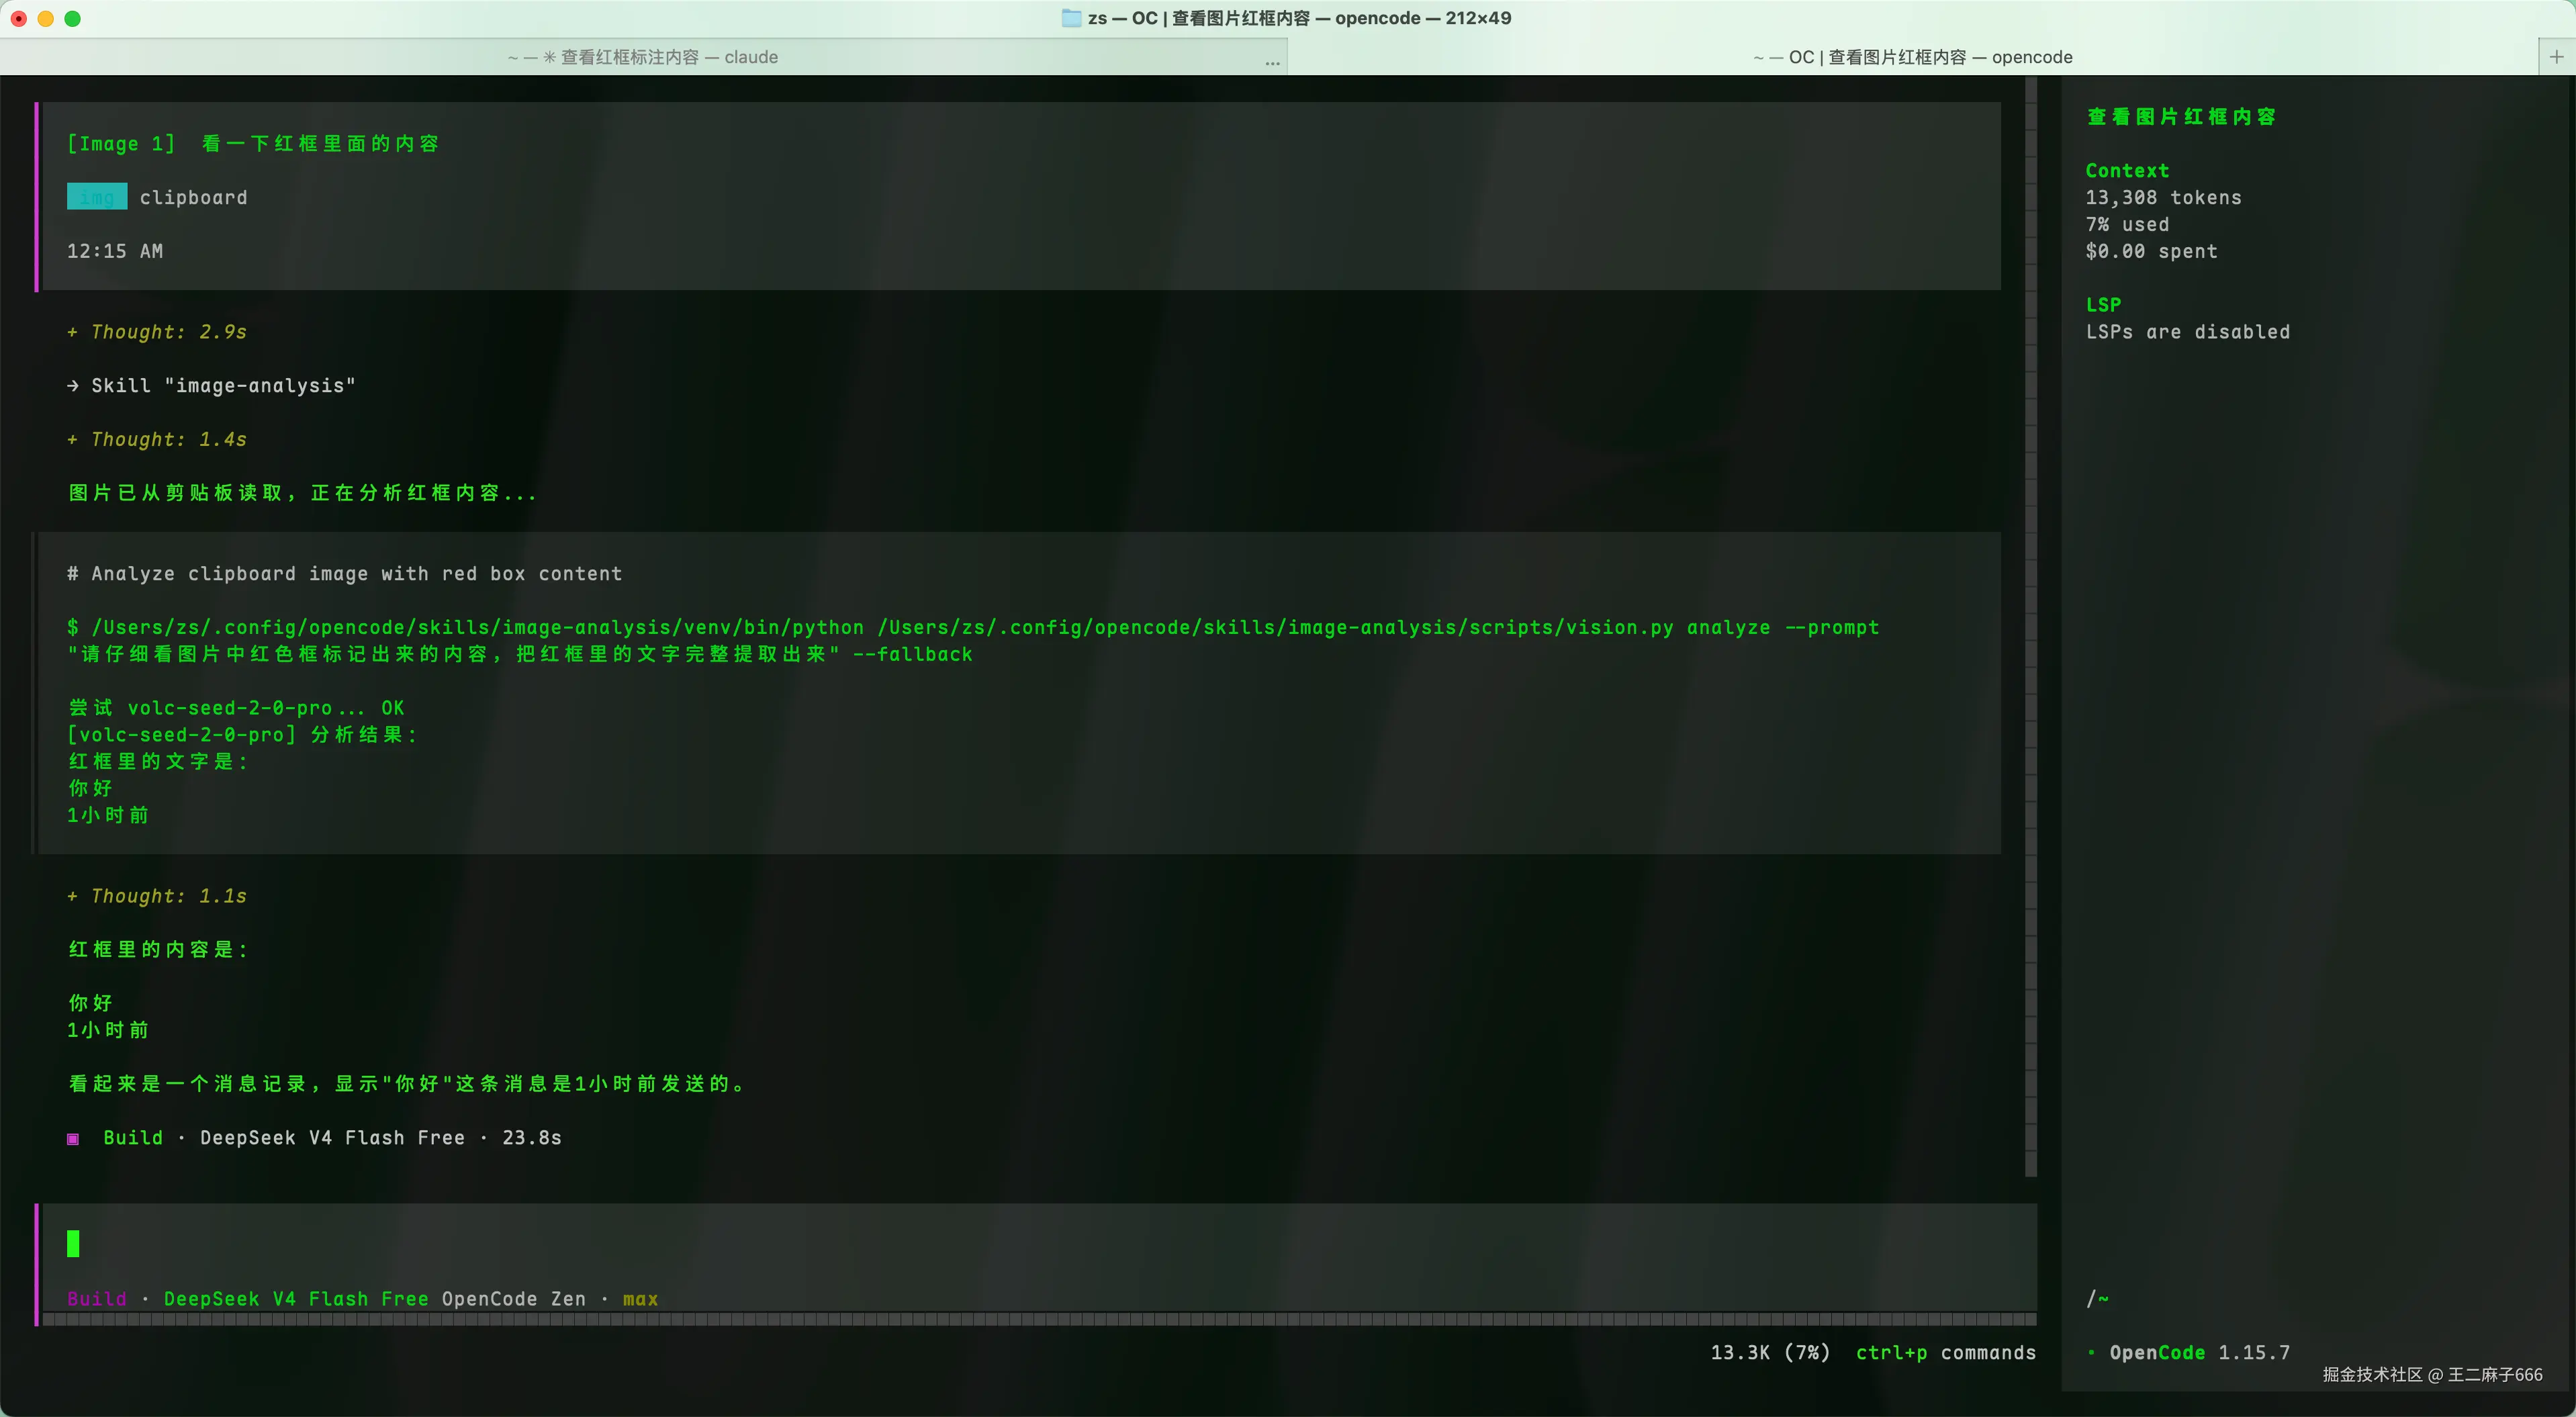Click the img clipboard attachment badge

[97, 197]
